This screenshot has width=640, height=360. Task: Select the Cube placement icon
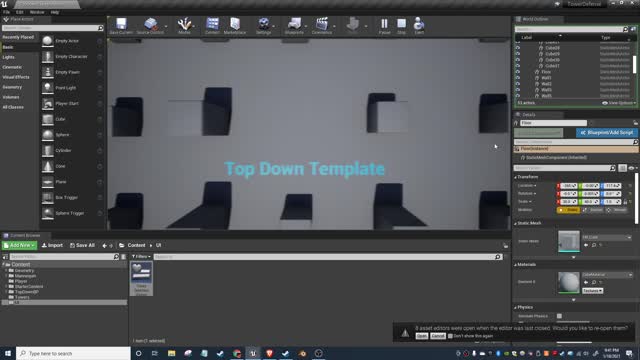coord(47,119)
